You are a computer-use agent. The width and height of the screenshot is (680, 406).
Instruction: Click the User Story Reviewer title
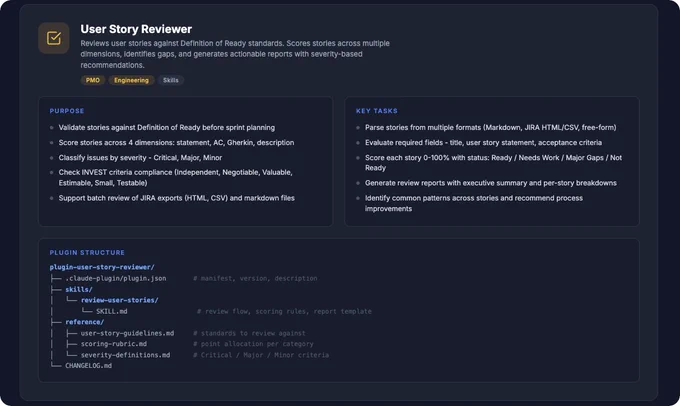coord(136,29)
